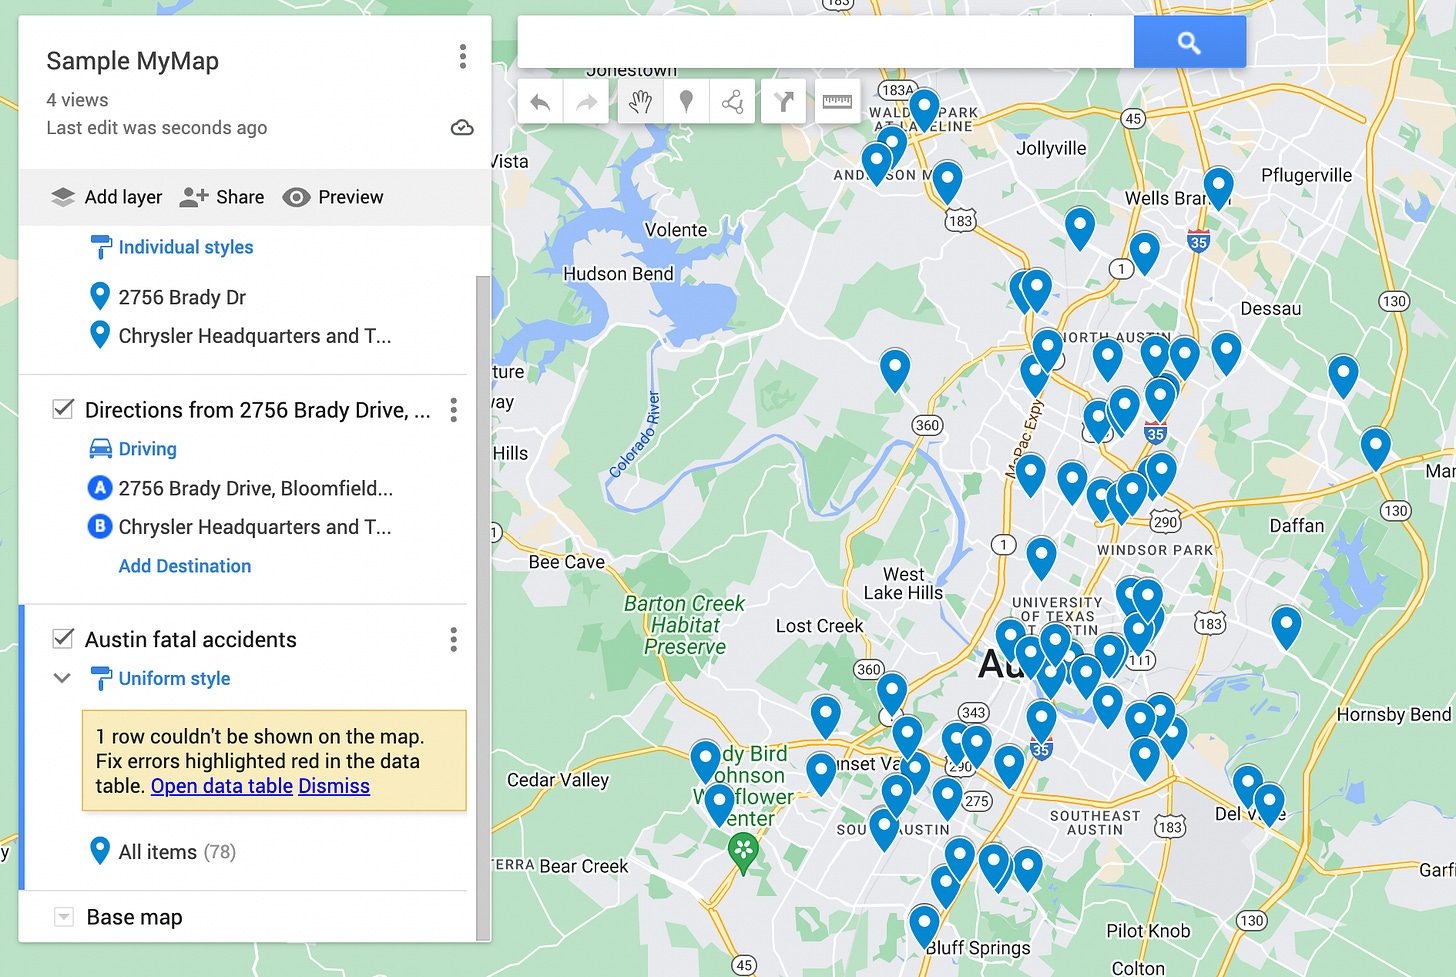The image size is (1456, 977).
Task: Click the Preview button
Action: [x=333, y=197]
